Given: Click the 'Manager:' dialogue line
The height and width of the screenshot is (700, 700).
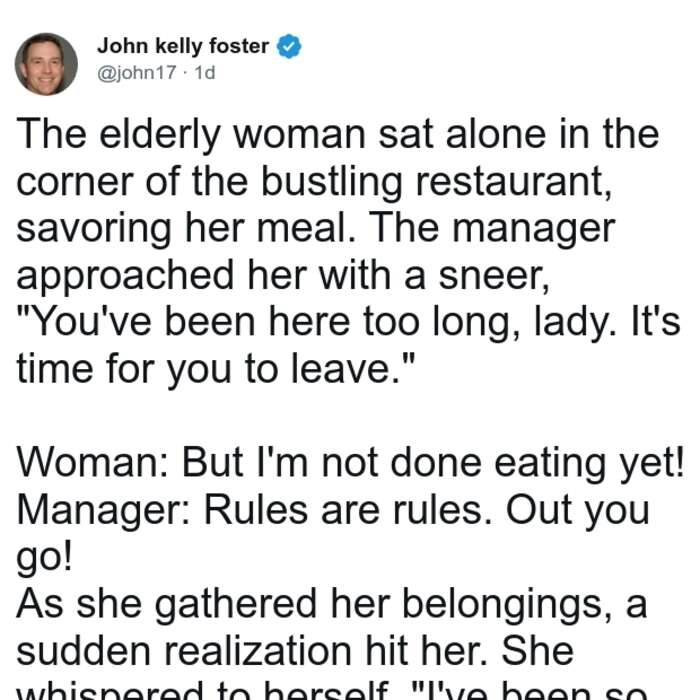Looking at the screenshot, I should 333,510.
